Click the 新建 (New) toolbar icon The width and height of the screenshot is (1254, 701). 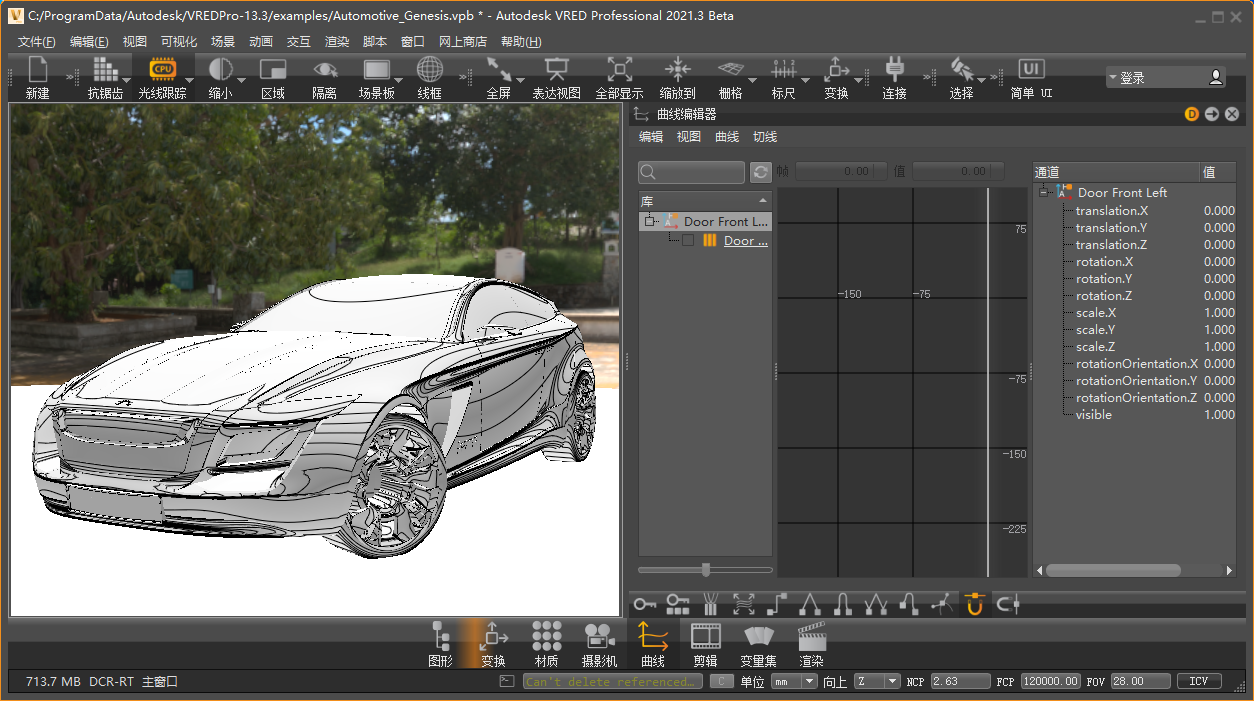(37, 70)
